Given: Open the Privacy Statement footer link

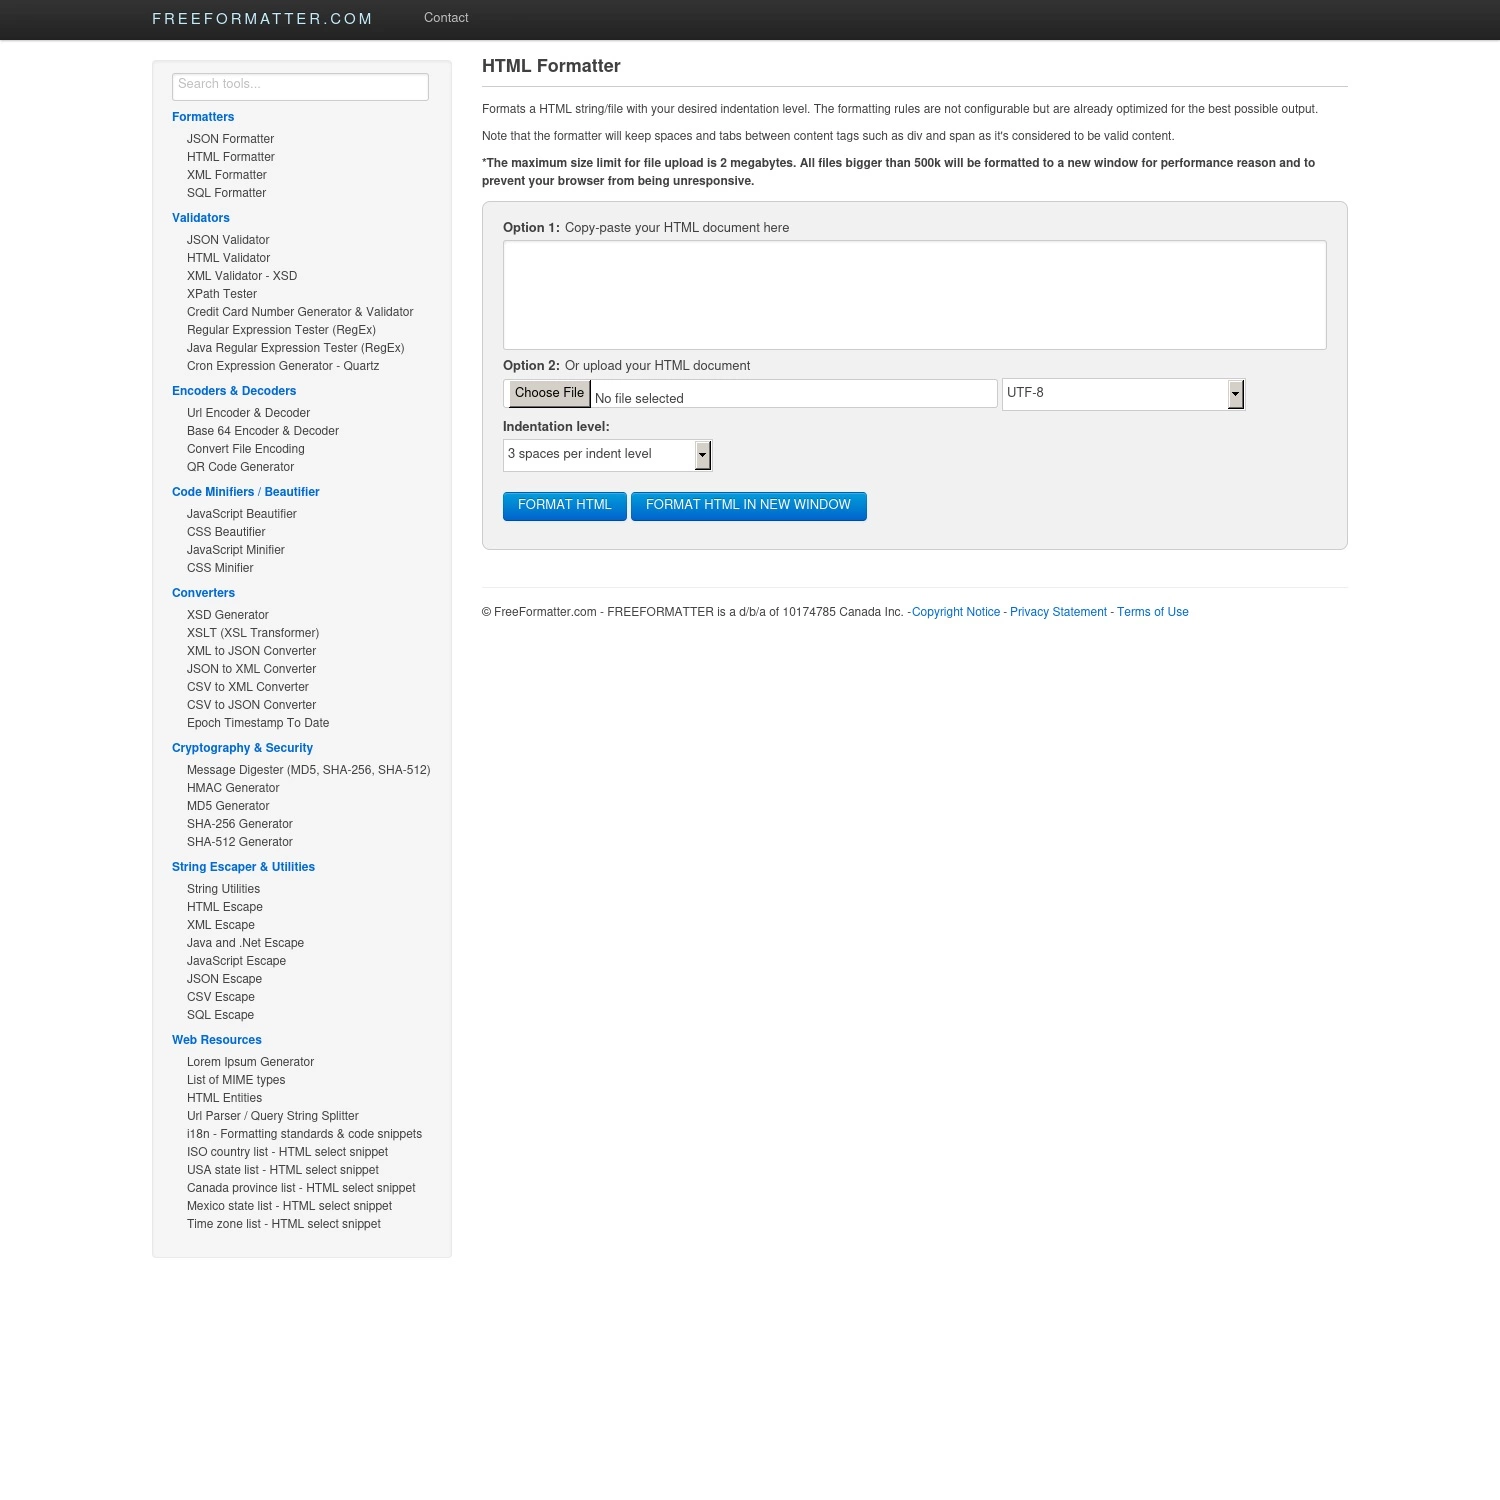Looking at the screenshot, I should click(x=1058, y=612).
